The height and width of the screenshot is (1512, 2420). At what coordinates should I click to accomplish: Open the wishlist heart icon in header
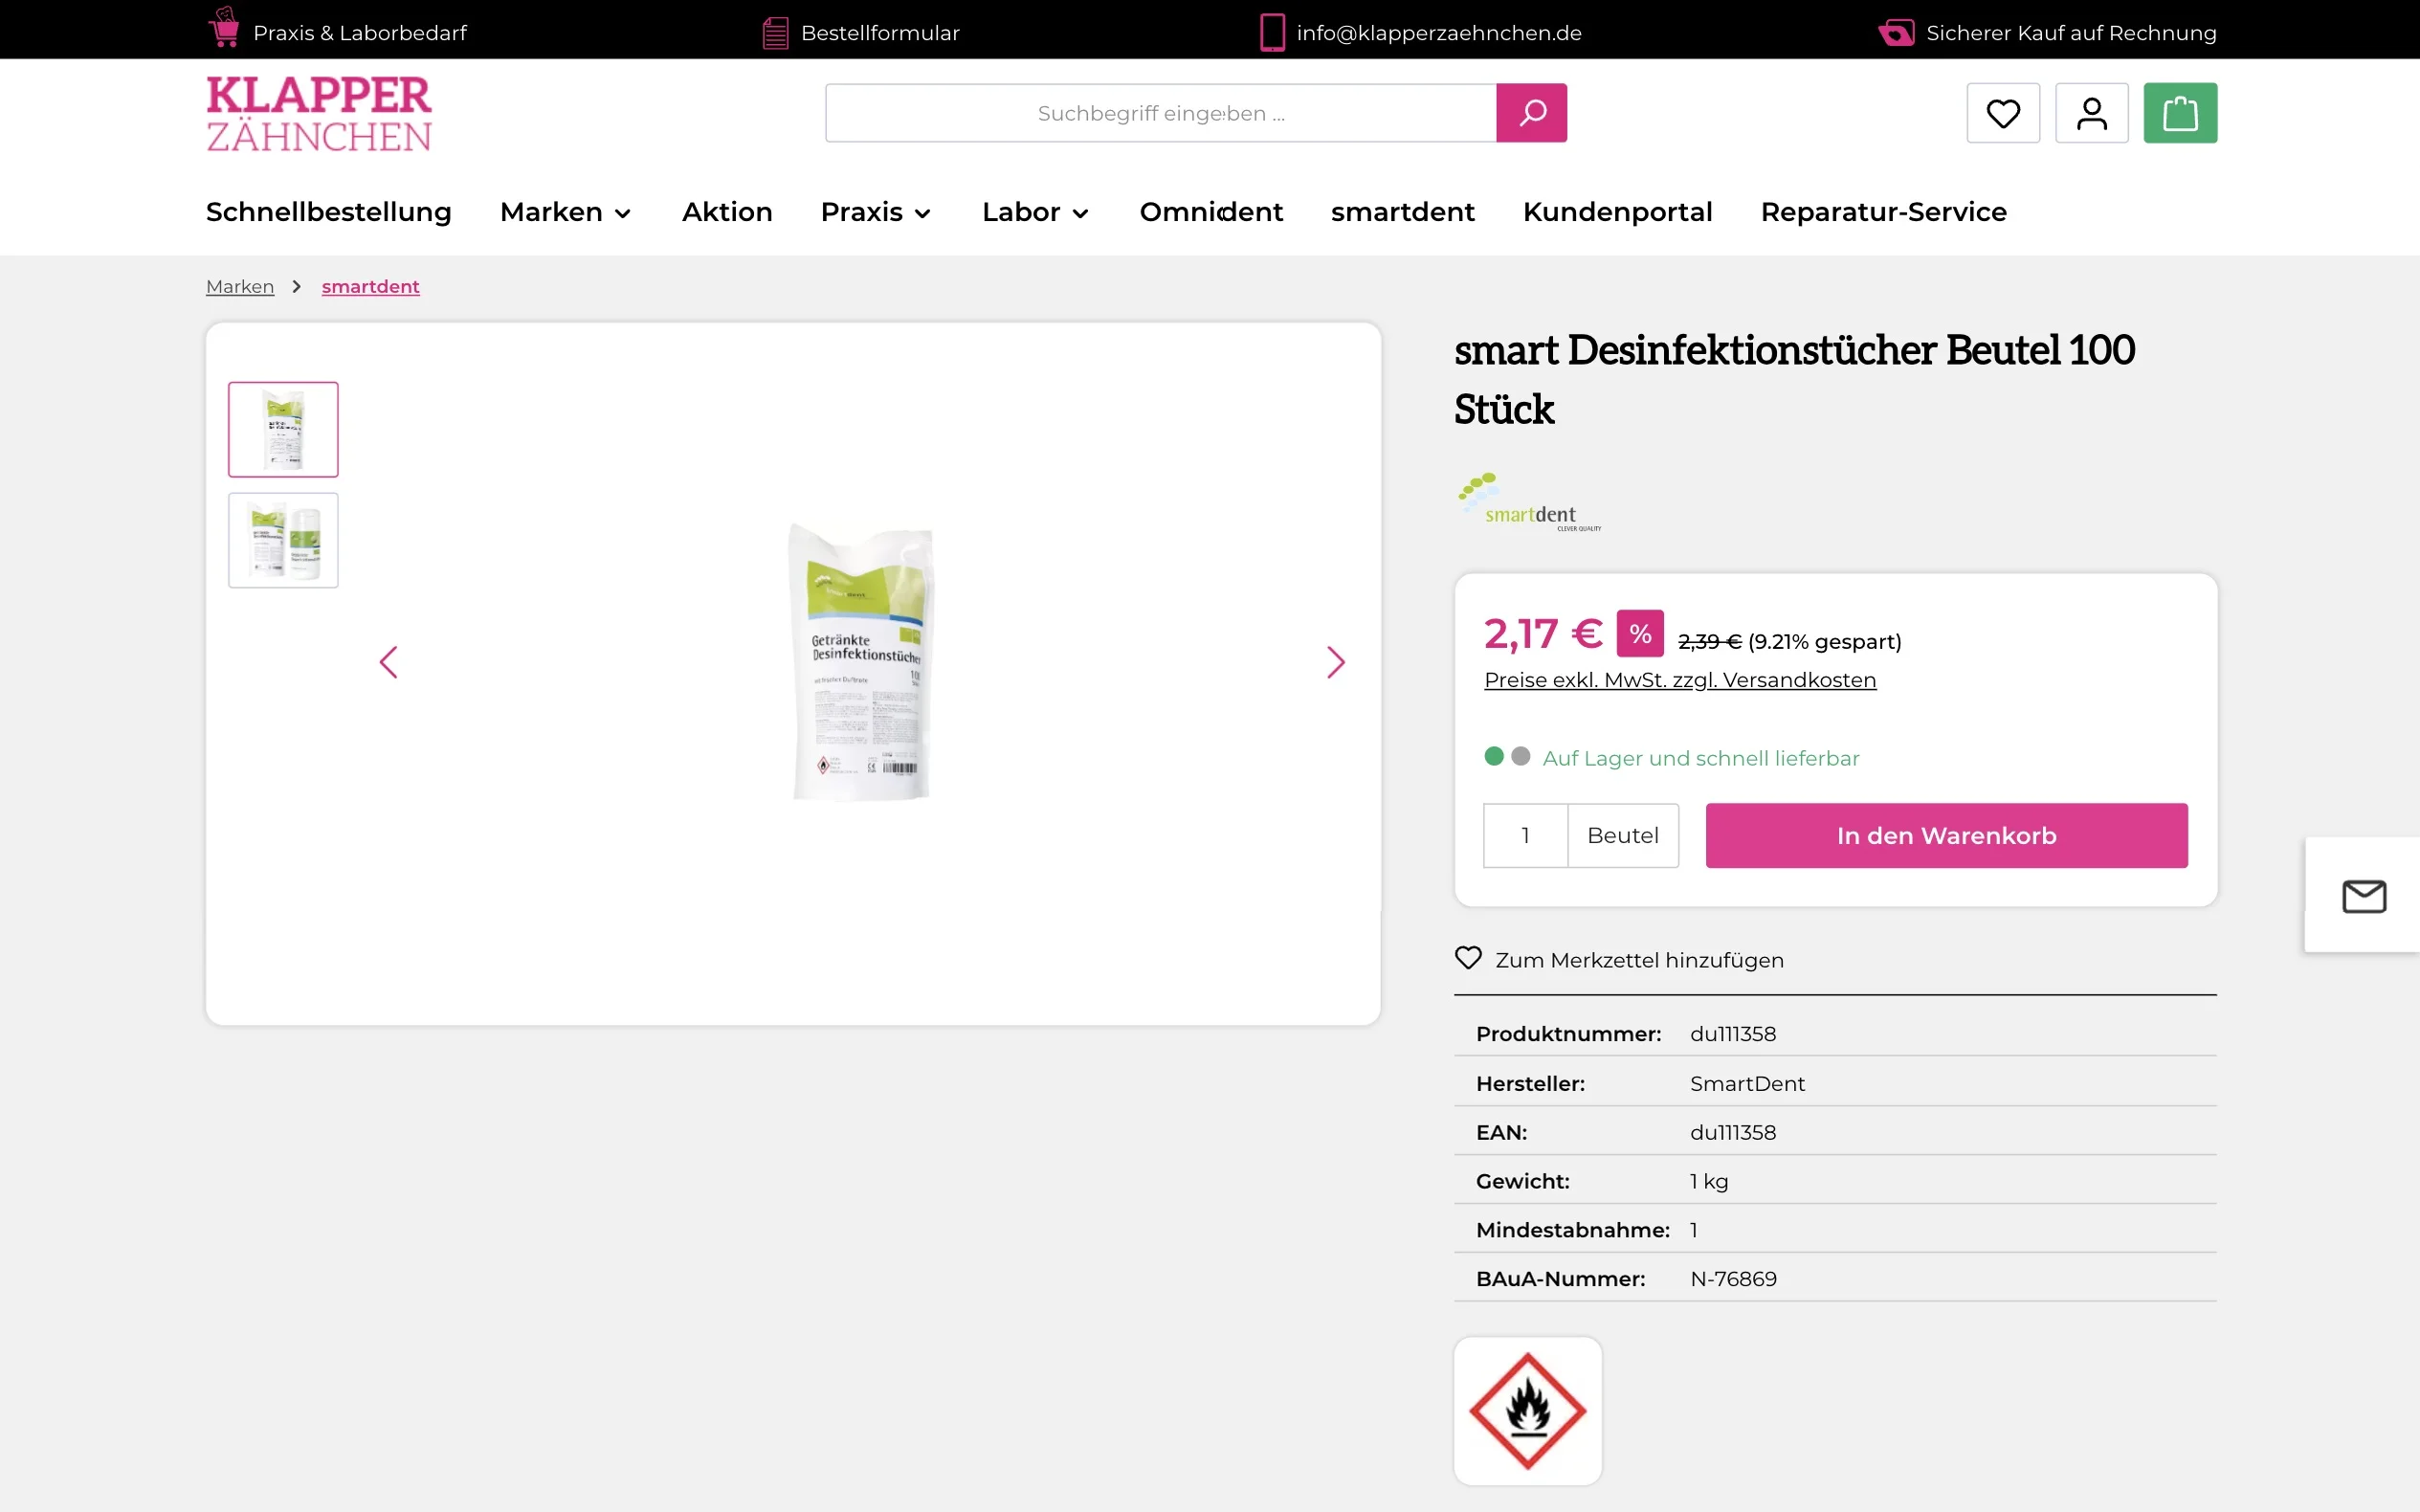pyautogui.click(x=2003, y=113)
